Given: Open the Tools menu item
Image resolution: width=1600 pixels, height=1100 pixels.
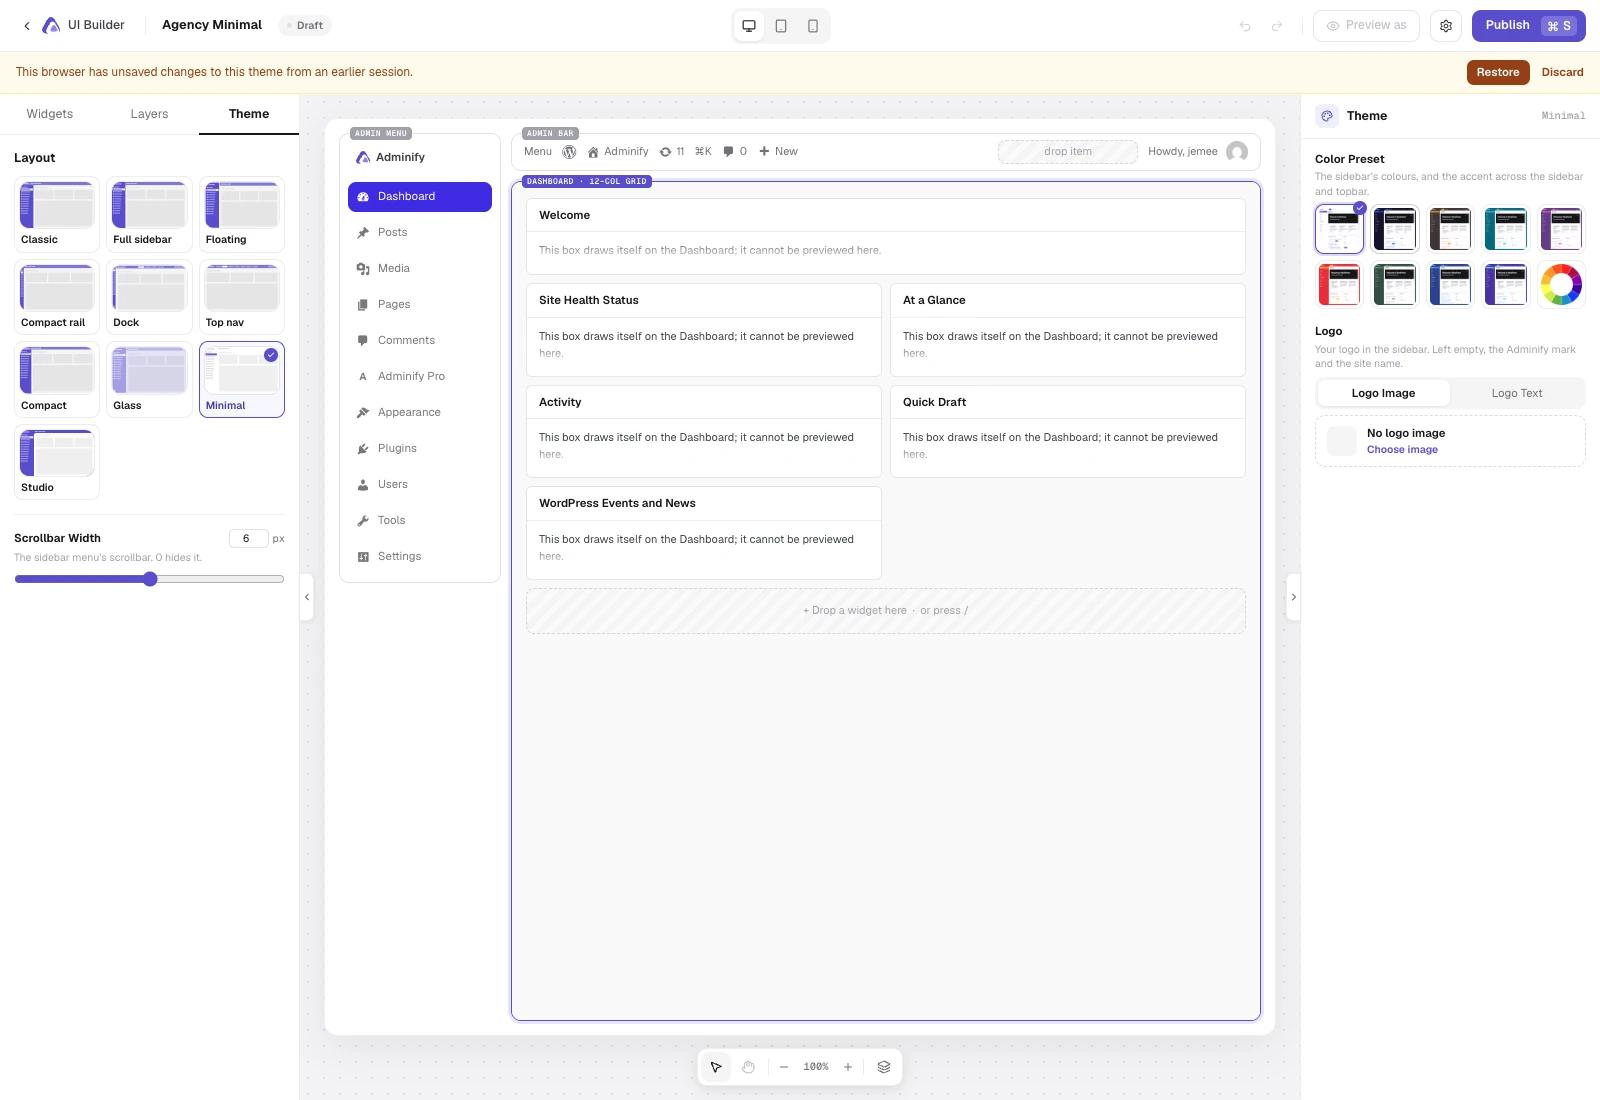Looking at the screenshot, I should 420,521.
